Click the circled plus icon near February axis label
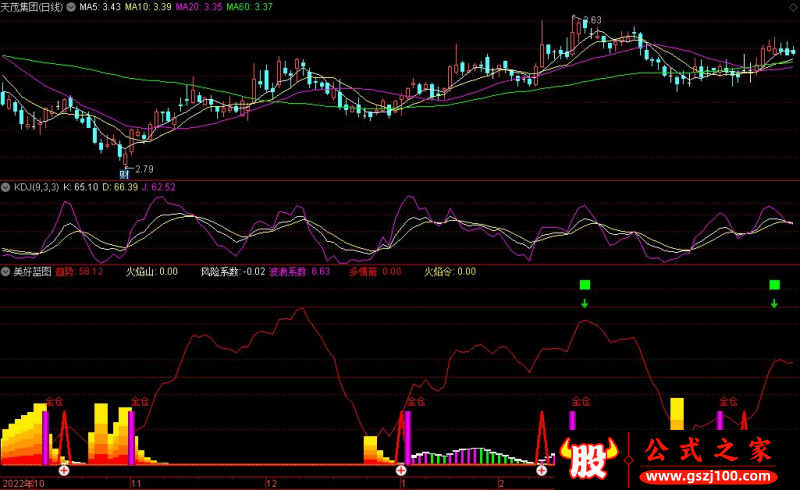The image size is (800, 490). tap(541, 470)
